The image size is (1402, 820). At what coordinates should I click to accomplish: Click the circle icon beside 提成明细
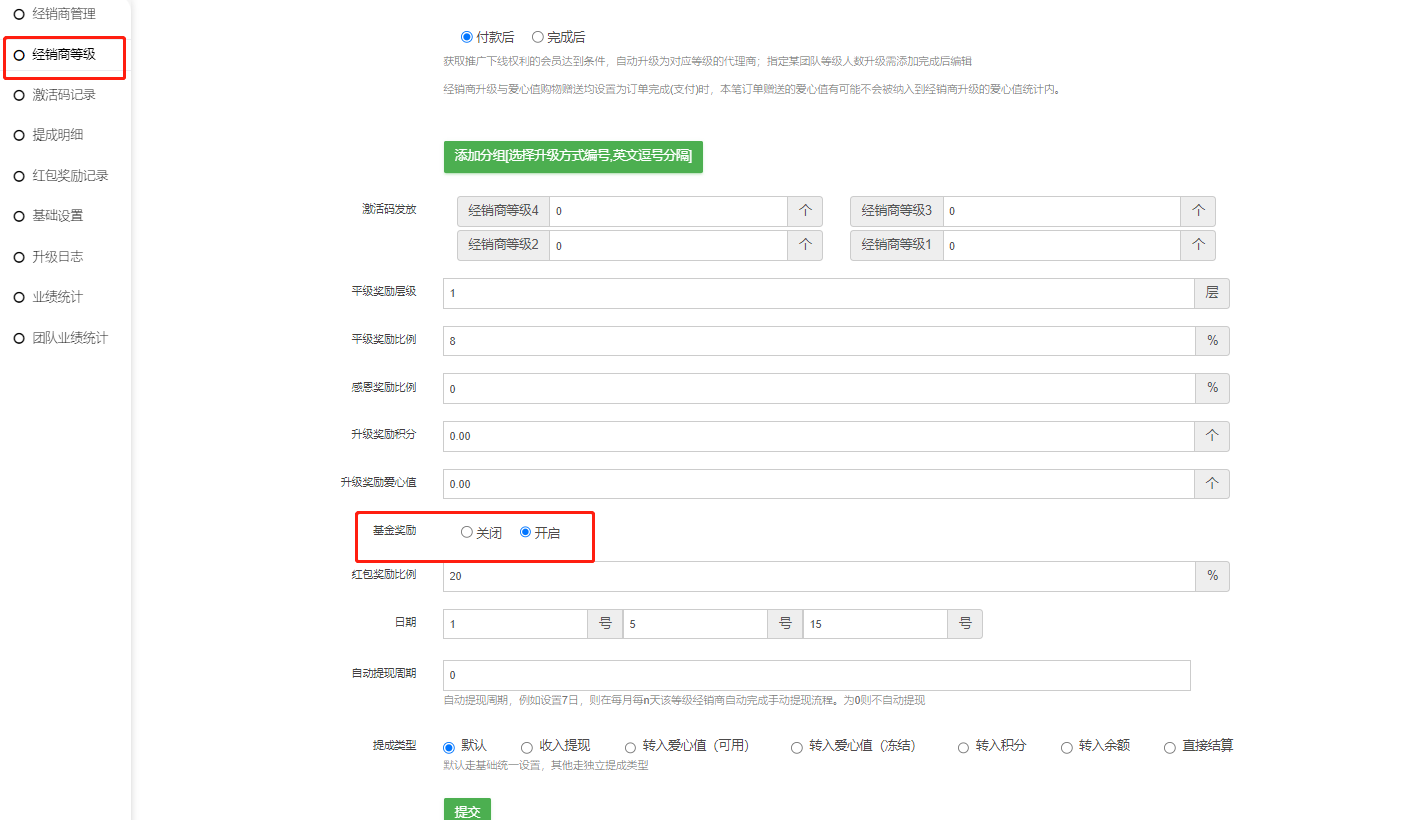coord(19,135)
